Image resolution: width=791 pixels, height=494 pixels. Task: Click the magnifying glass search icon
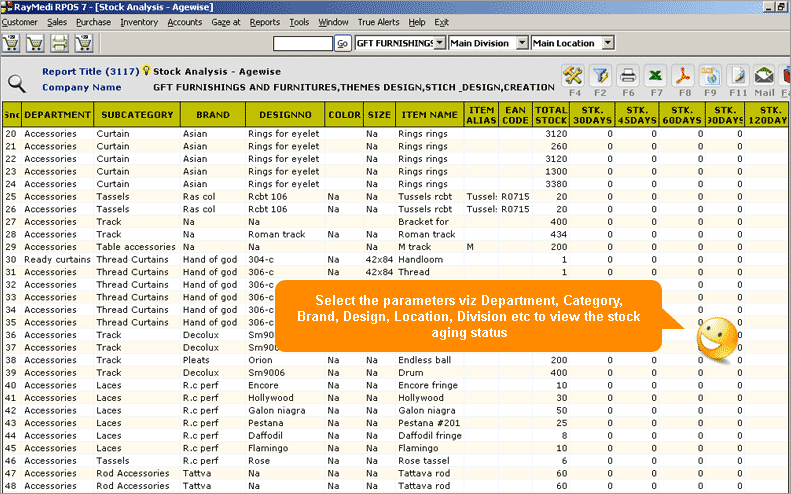pyautogui.click(x=17, y=84)
